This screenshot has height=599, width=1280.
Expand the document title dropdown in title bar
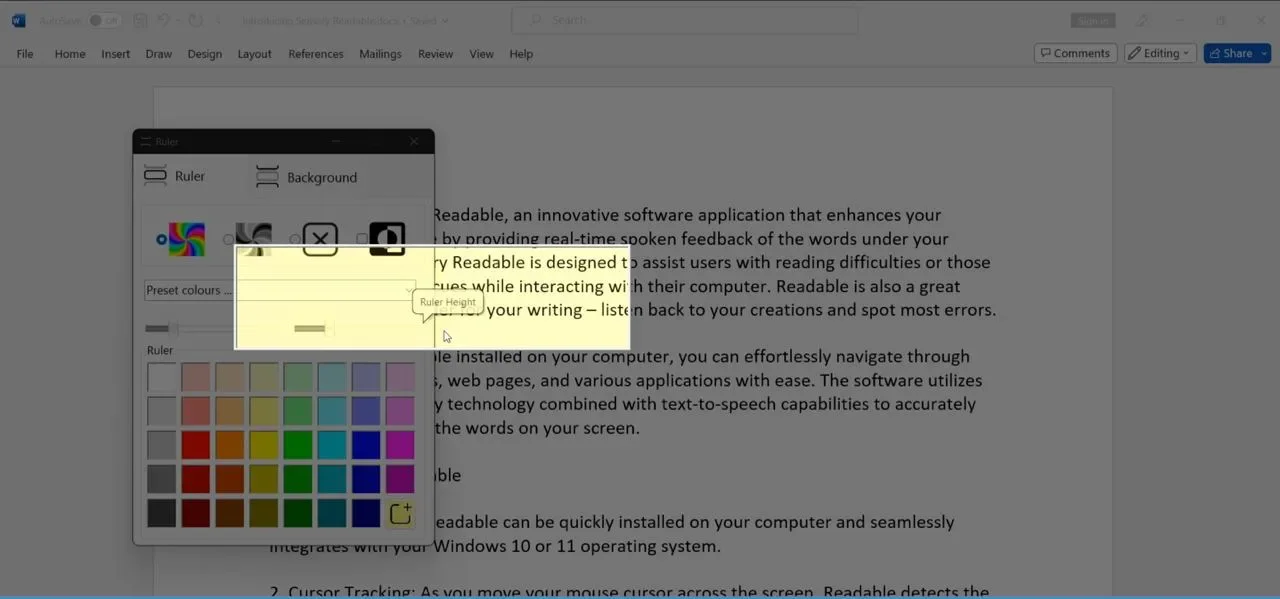click(x=445, y=20)
